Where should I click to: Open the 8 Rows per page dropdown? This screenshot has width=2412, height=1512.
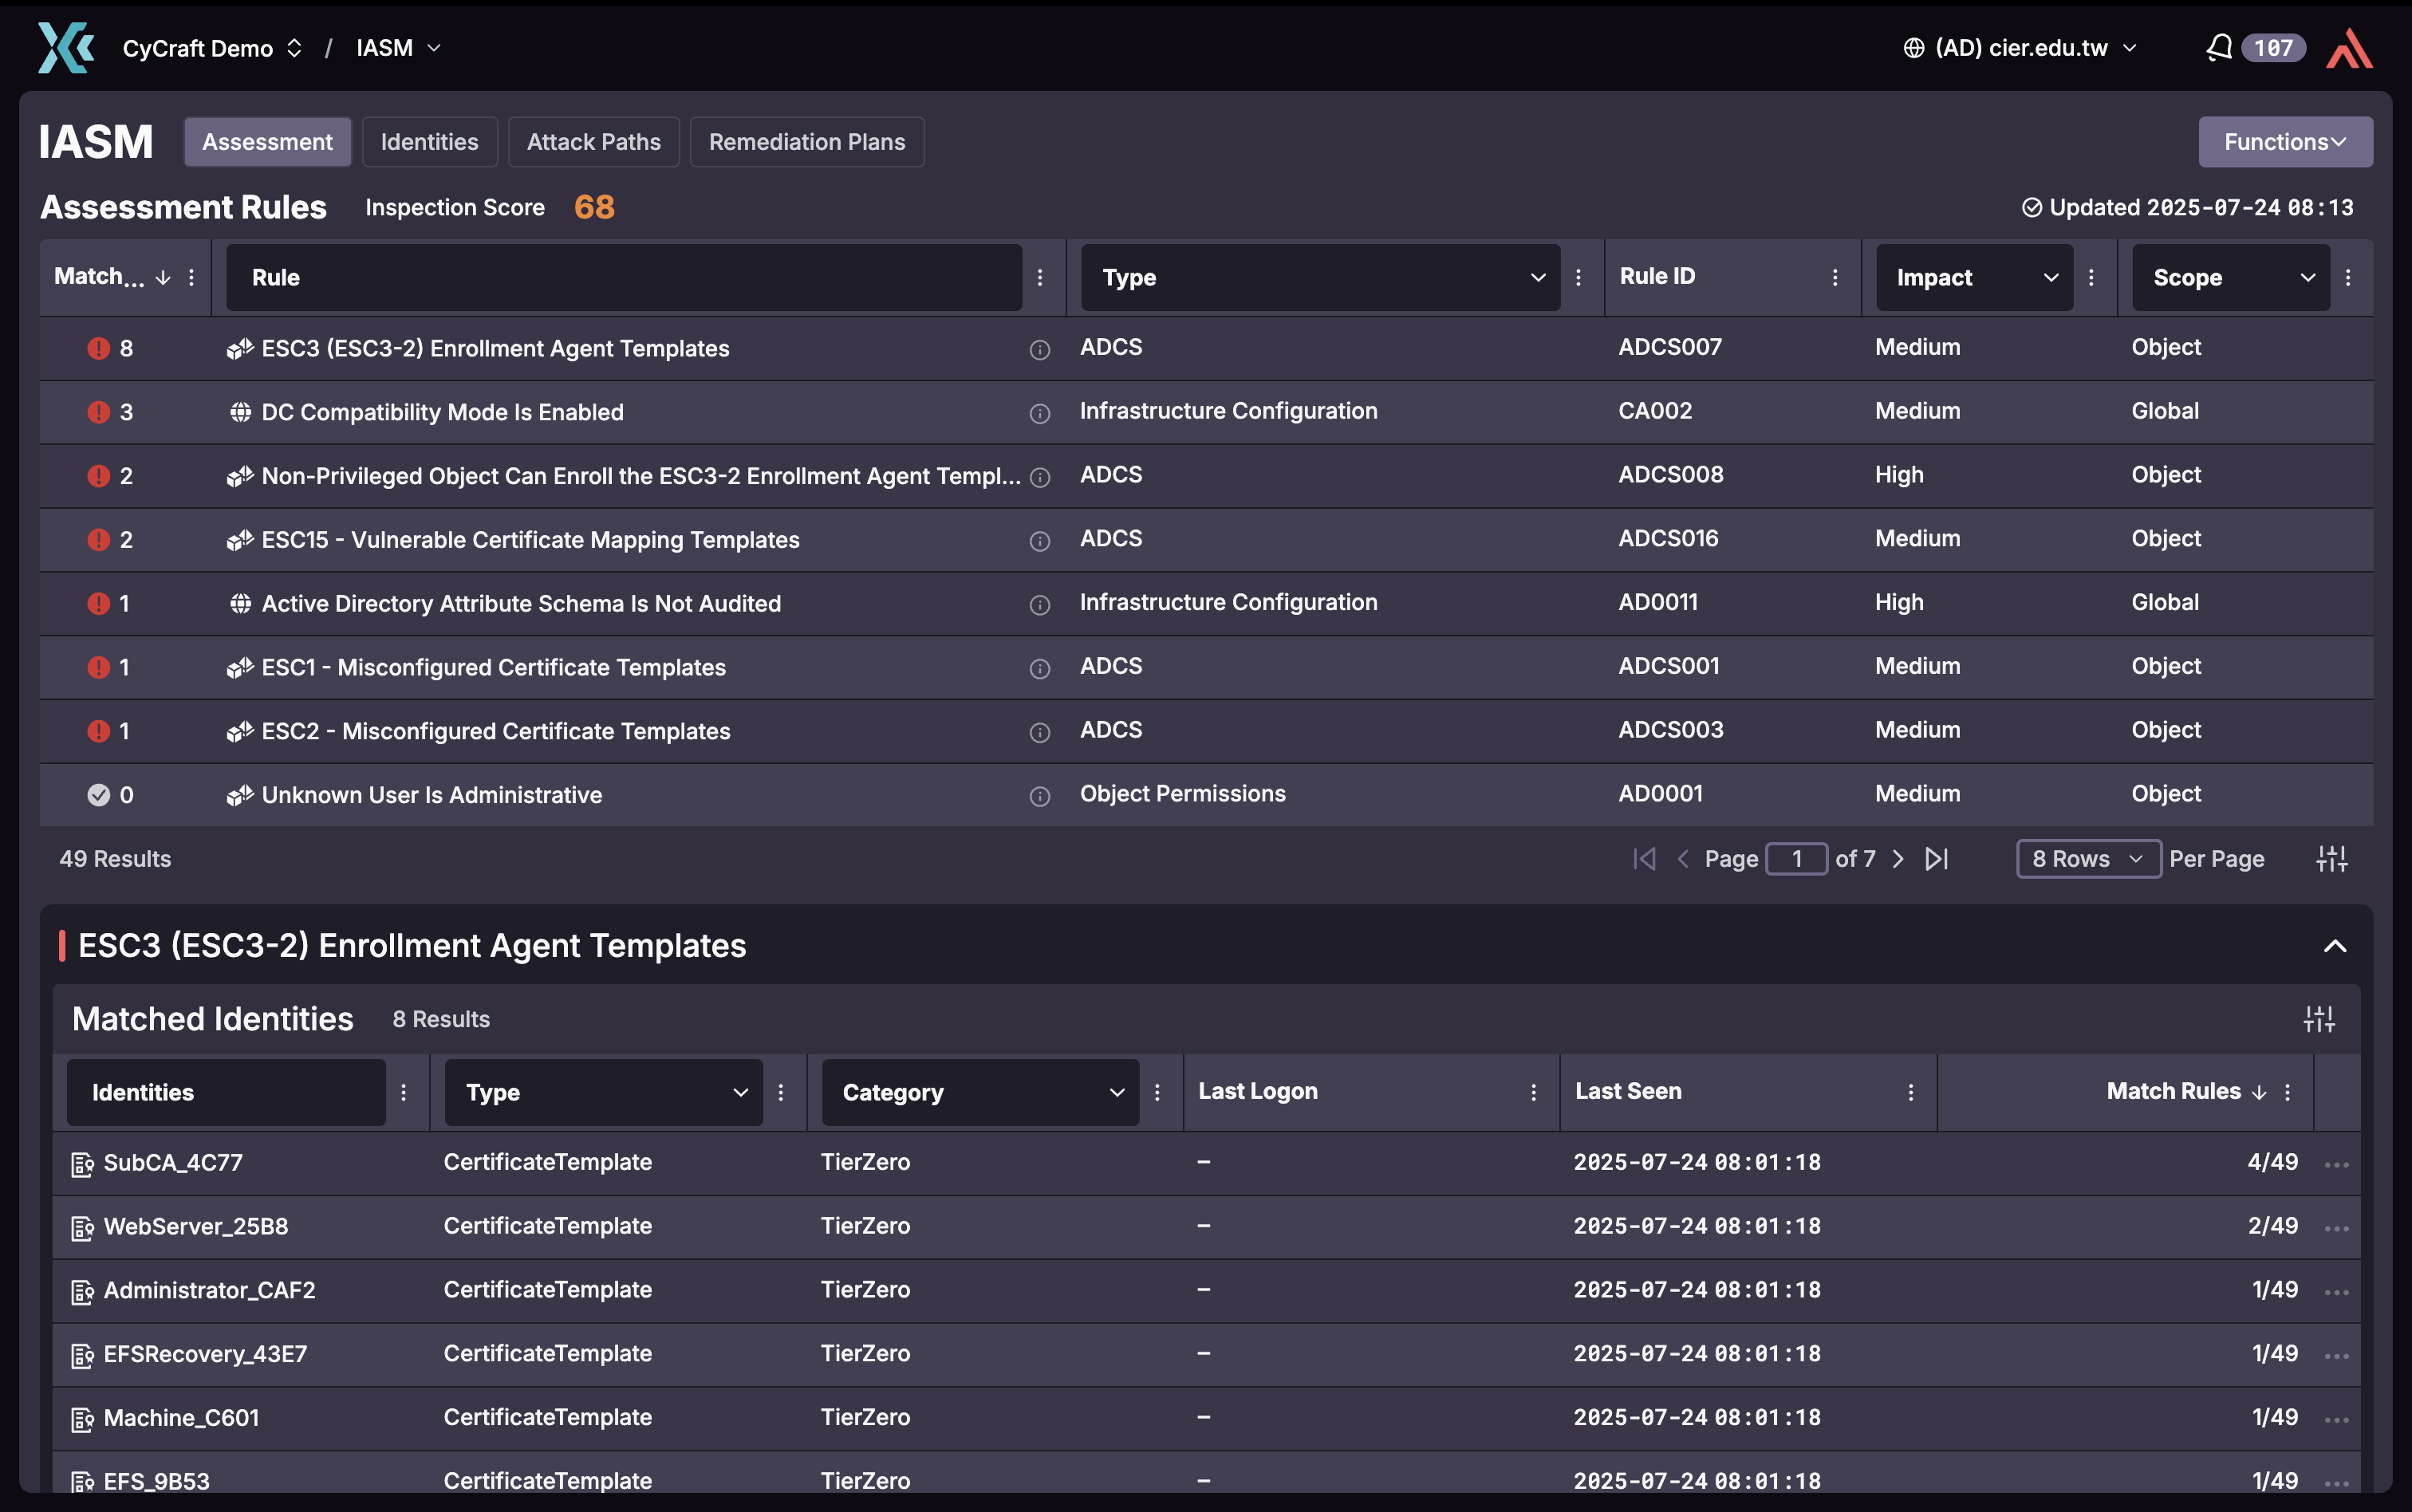coord(2087,859)
